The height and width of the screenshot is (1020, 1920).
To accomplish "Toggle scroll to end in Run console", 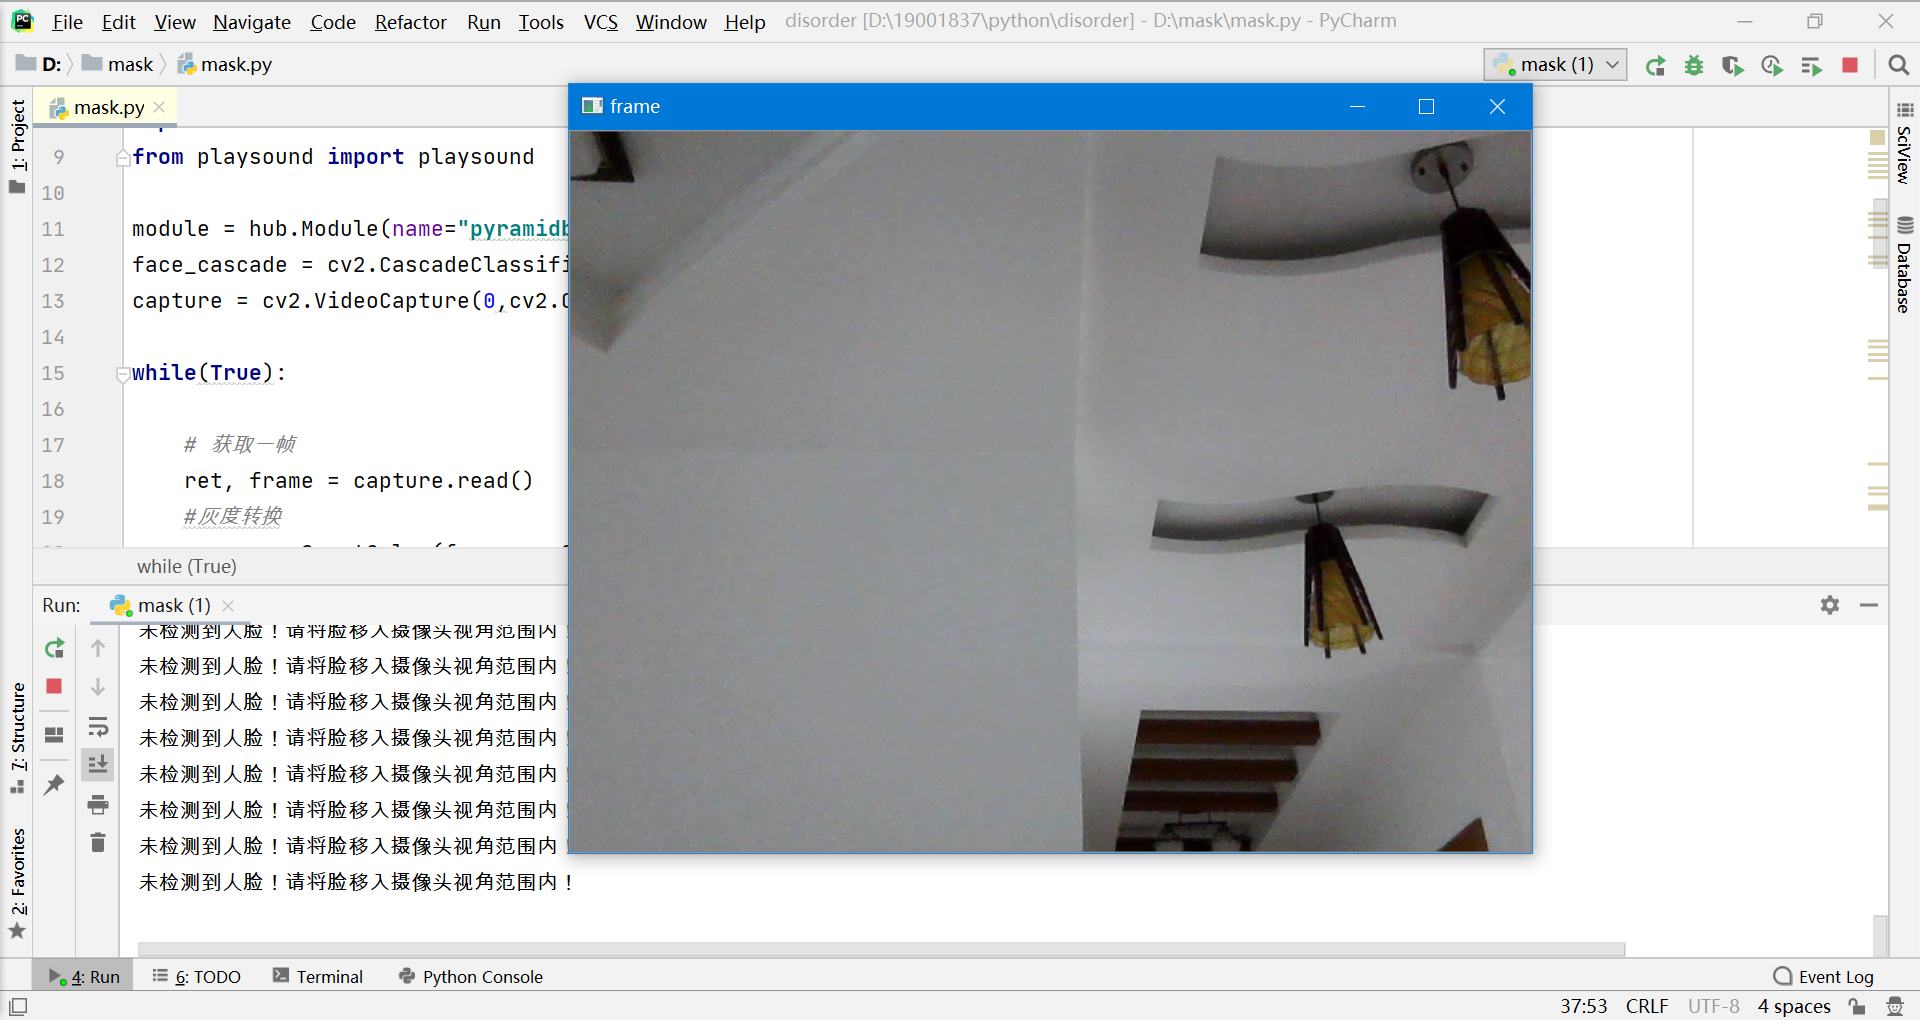I will pyautogui.click(x=98, y=765).
